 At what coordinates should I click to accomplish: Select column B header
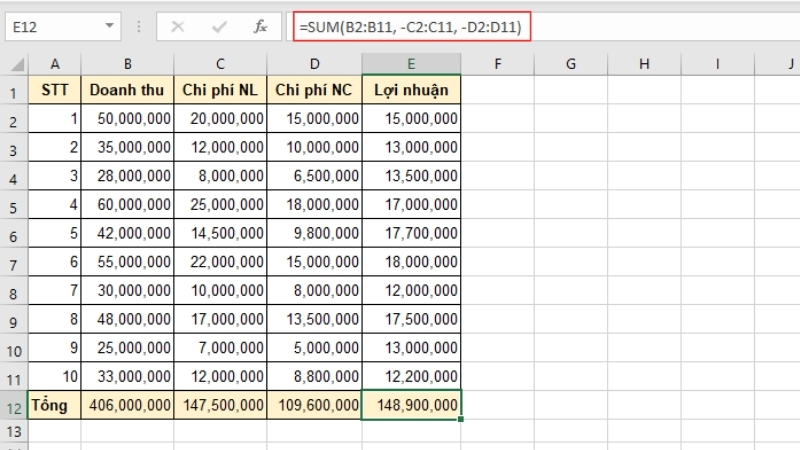(127, 65)
